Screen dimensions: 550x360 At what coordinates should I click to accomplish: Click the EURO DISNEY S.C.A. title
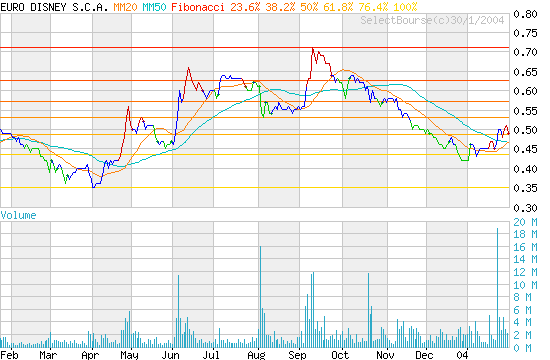[x=54, y=7]
